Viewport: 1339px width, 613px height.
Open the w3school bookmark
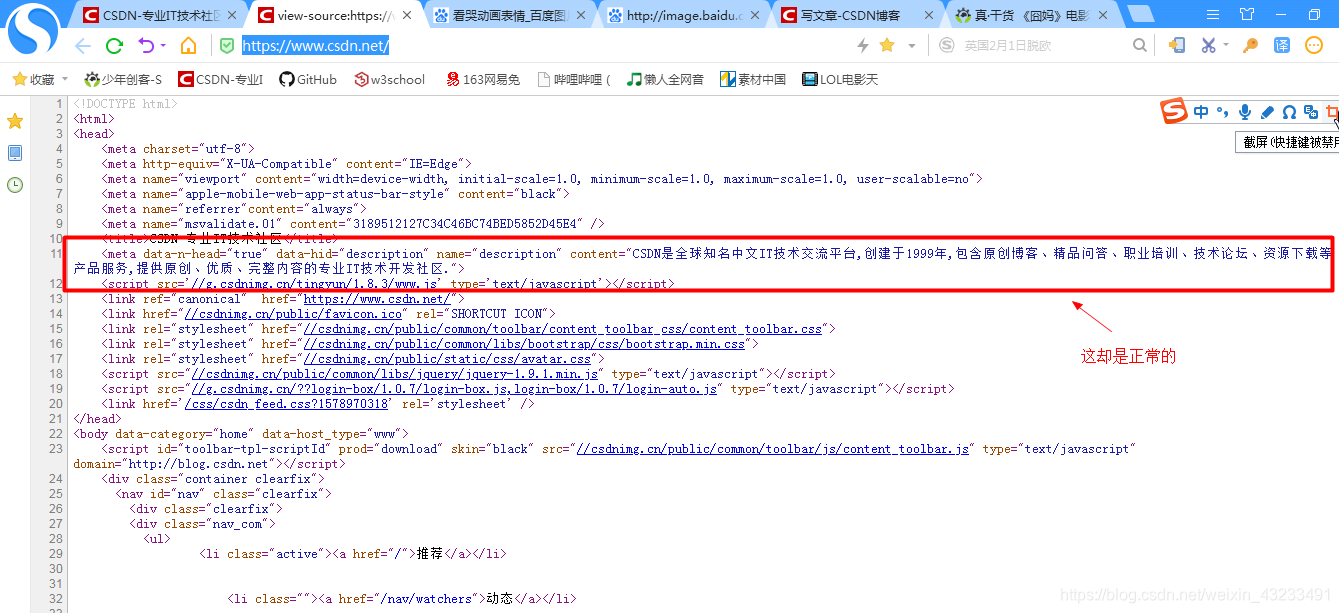point(389,79)
